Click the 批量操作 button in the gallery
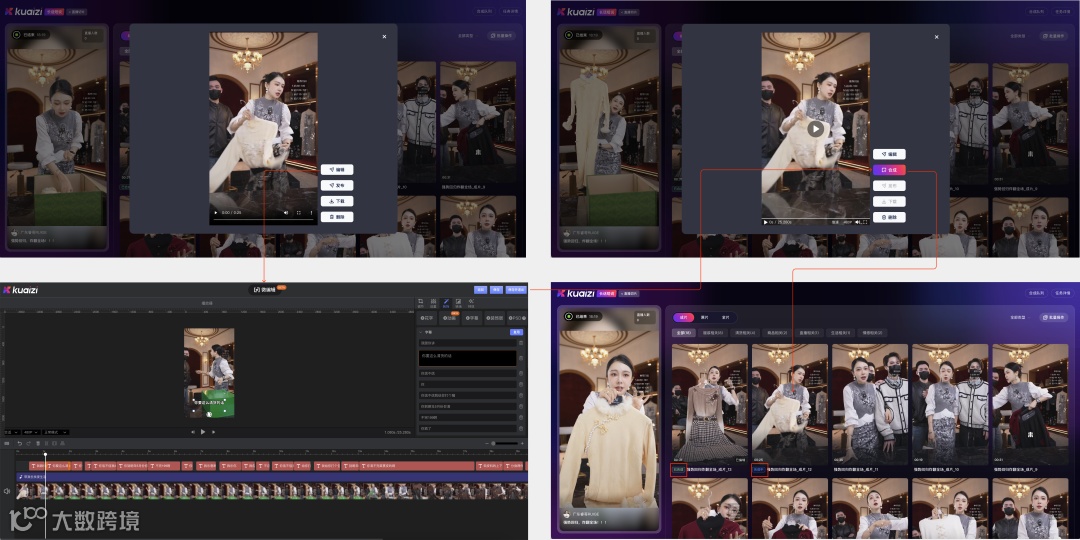This screenshot has height=540, width=1080. [x=1054, y=318]
